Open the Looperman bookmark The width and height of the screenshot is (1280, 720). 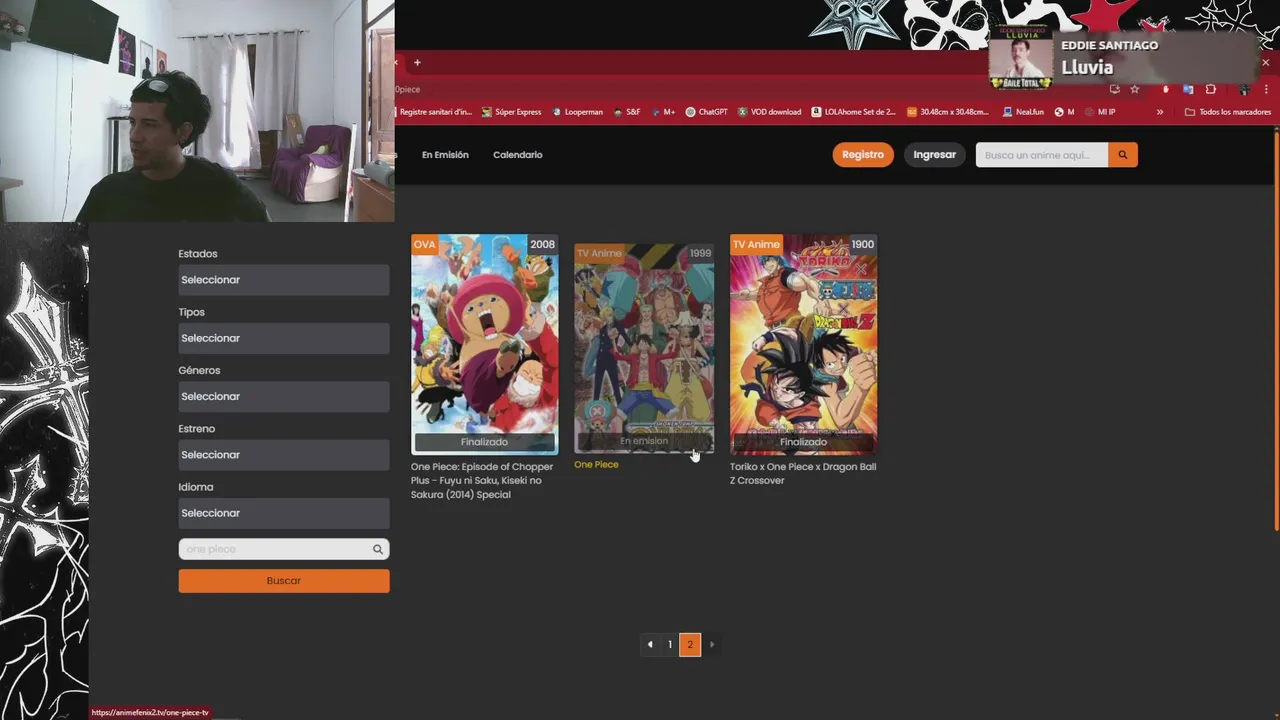click(577, 112)
